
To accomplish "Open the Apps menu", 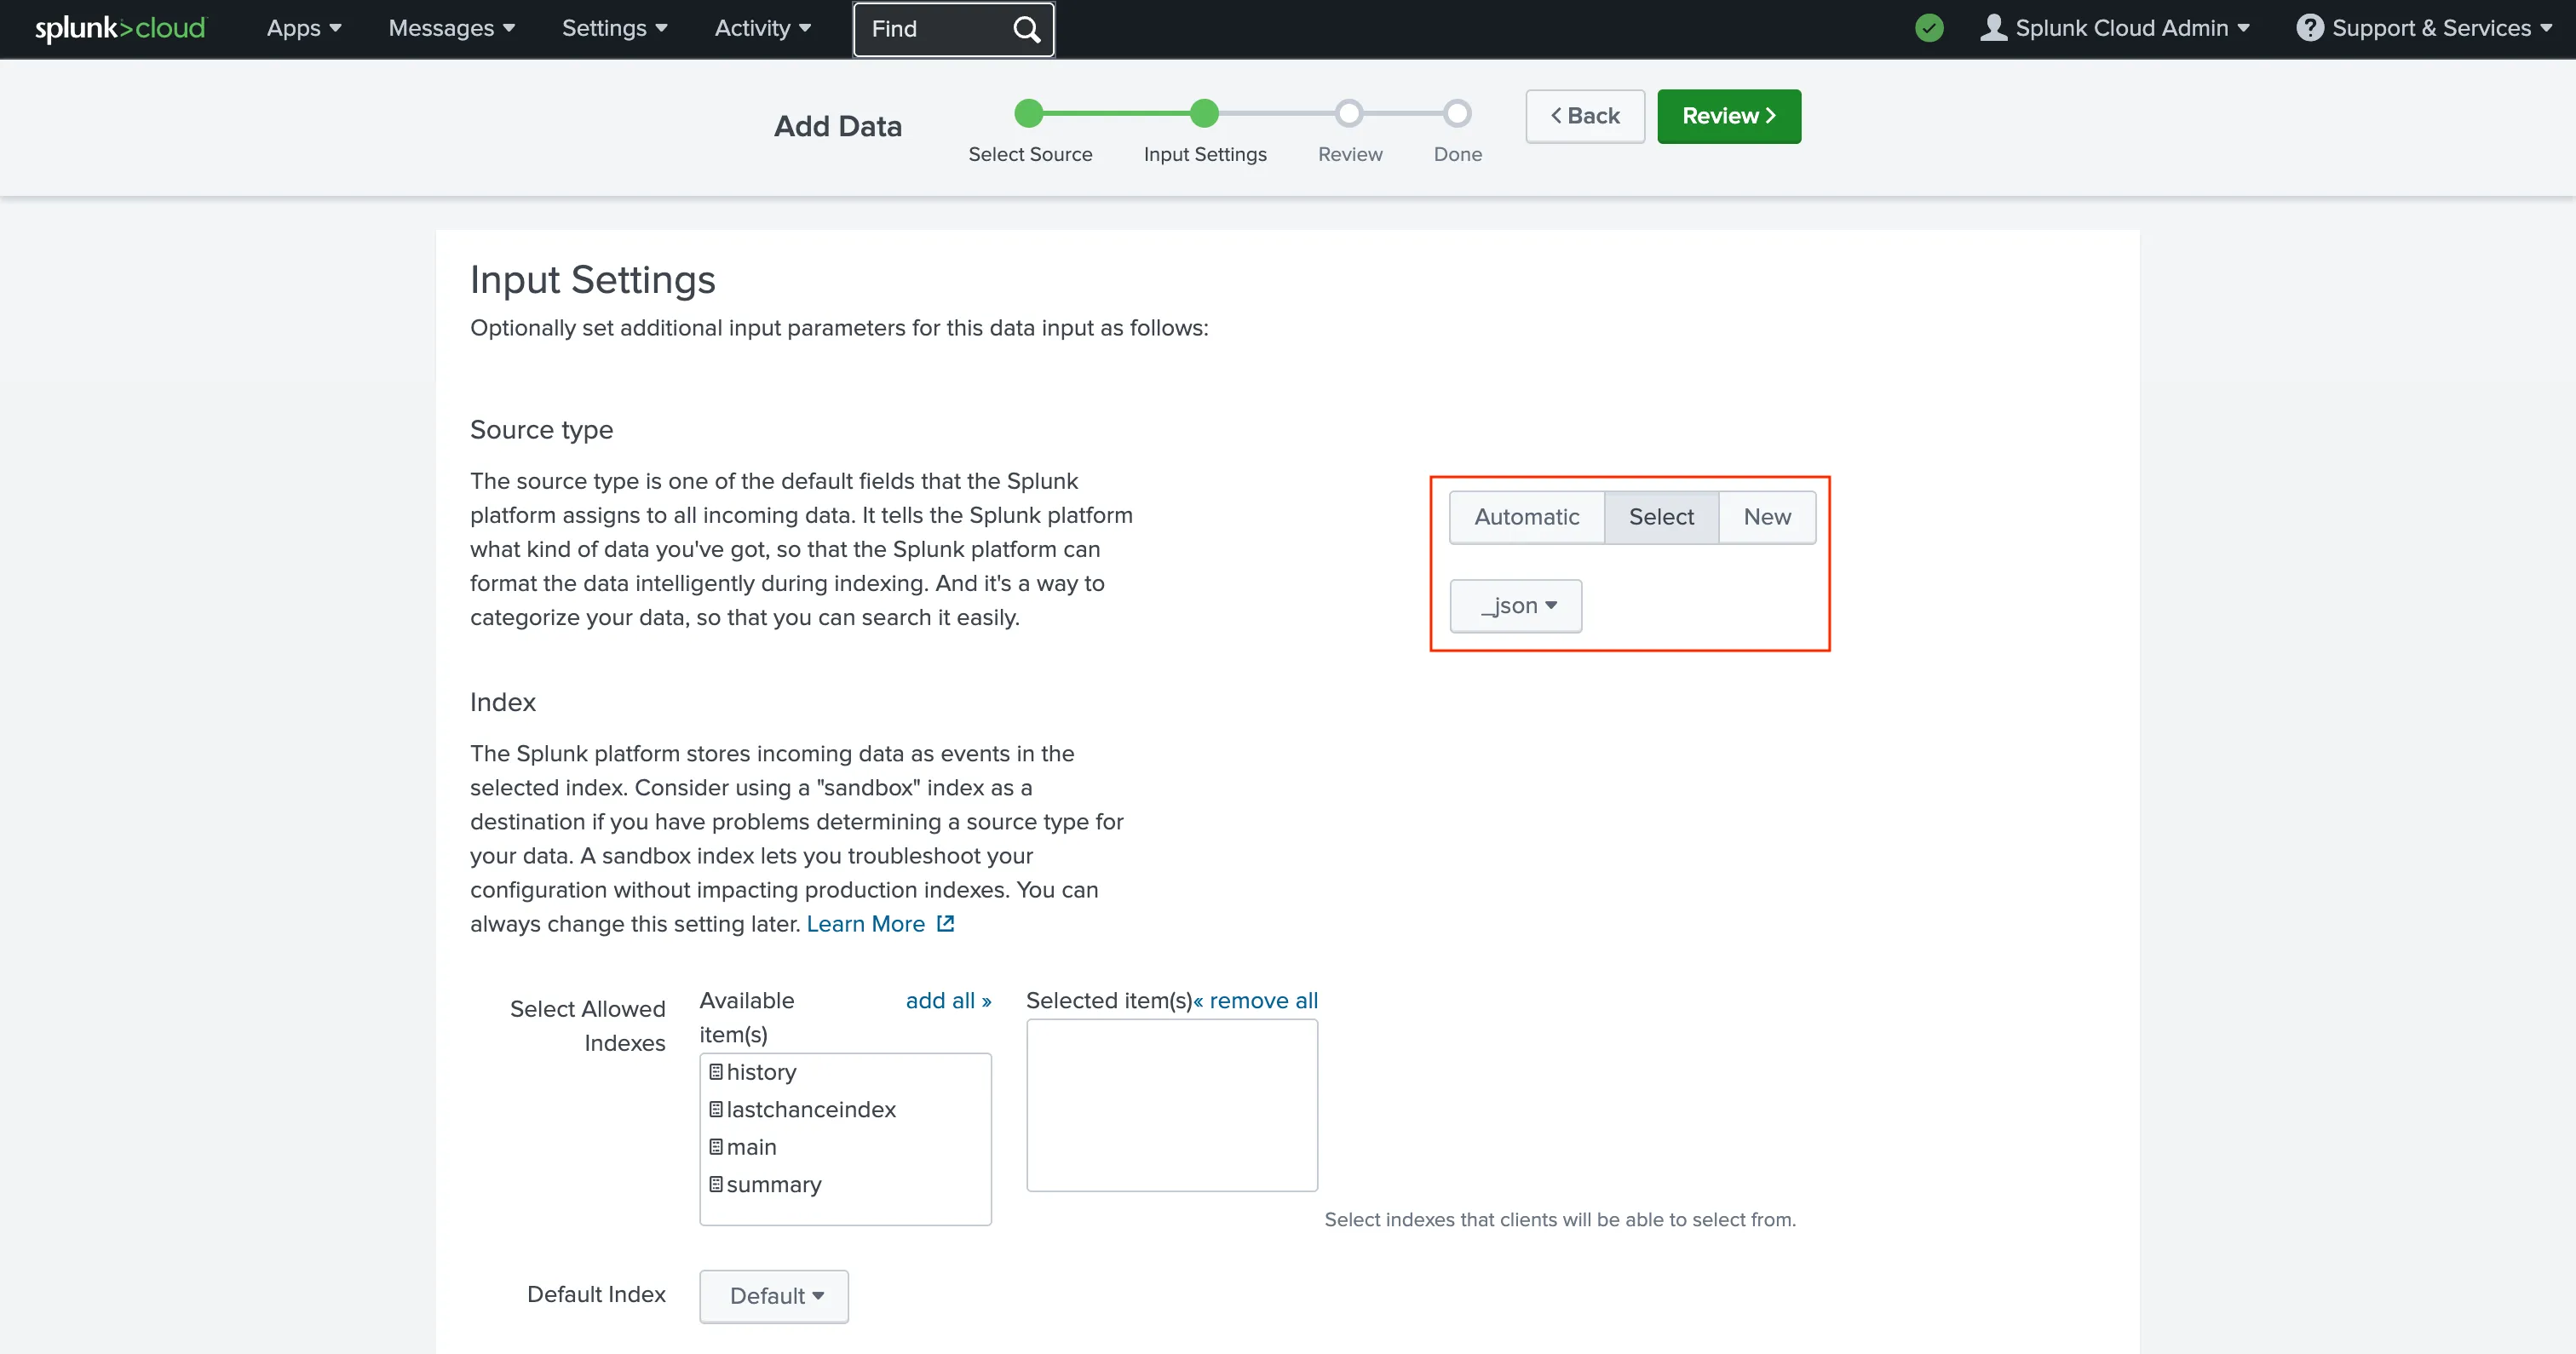I will point(304,28).
